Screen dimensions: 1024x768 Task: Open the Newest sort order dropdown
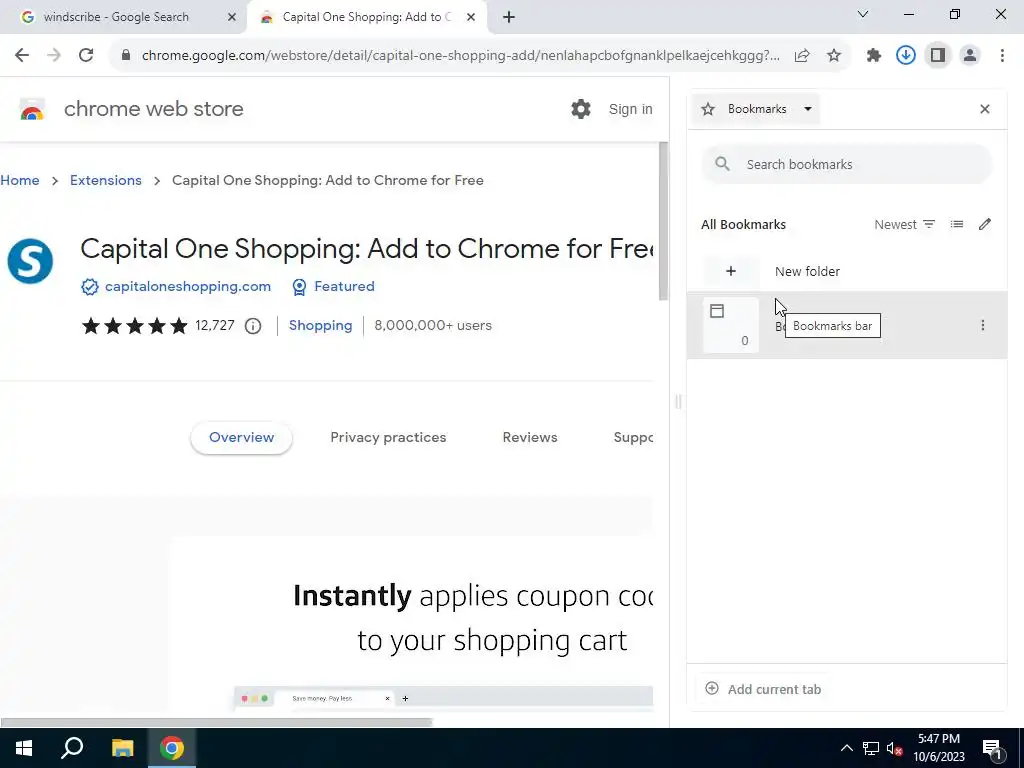(904, 225)
